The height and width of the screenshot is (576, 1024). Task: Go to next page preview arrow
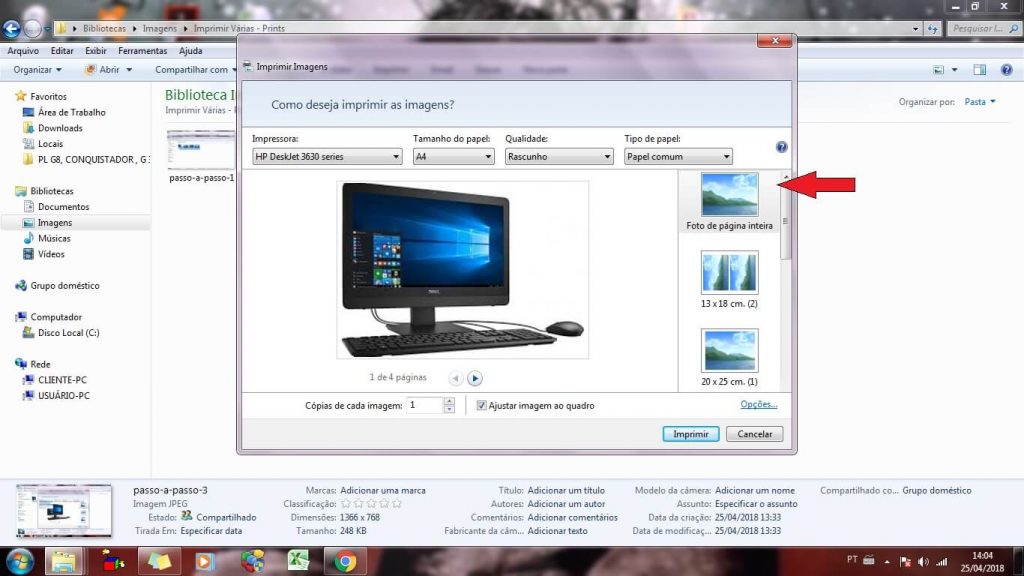point(475,378)
